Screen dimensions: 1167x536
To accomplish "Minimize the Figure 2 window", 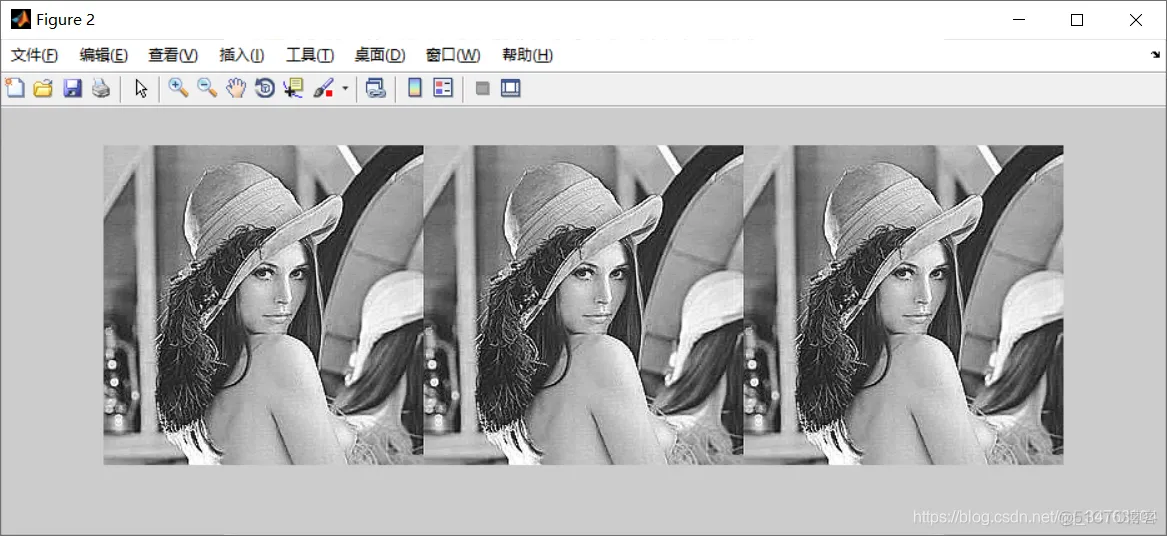I will click(1017, 20).
